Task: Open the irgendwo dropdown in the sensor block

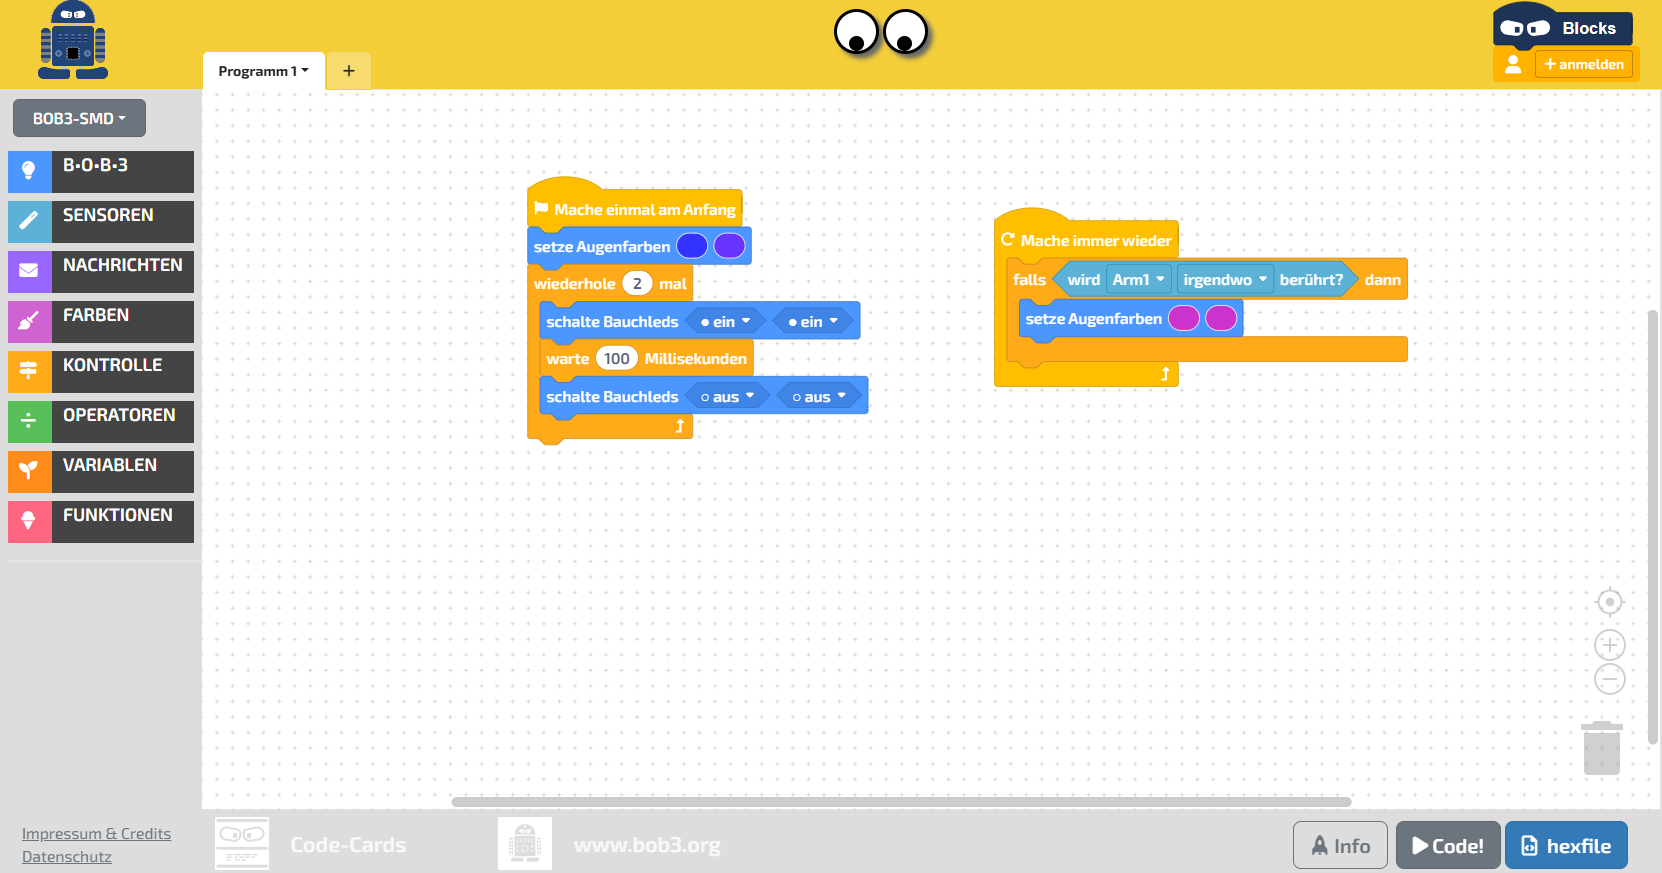Action: coord(1225,280)
